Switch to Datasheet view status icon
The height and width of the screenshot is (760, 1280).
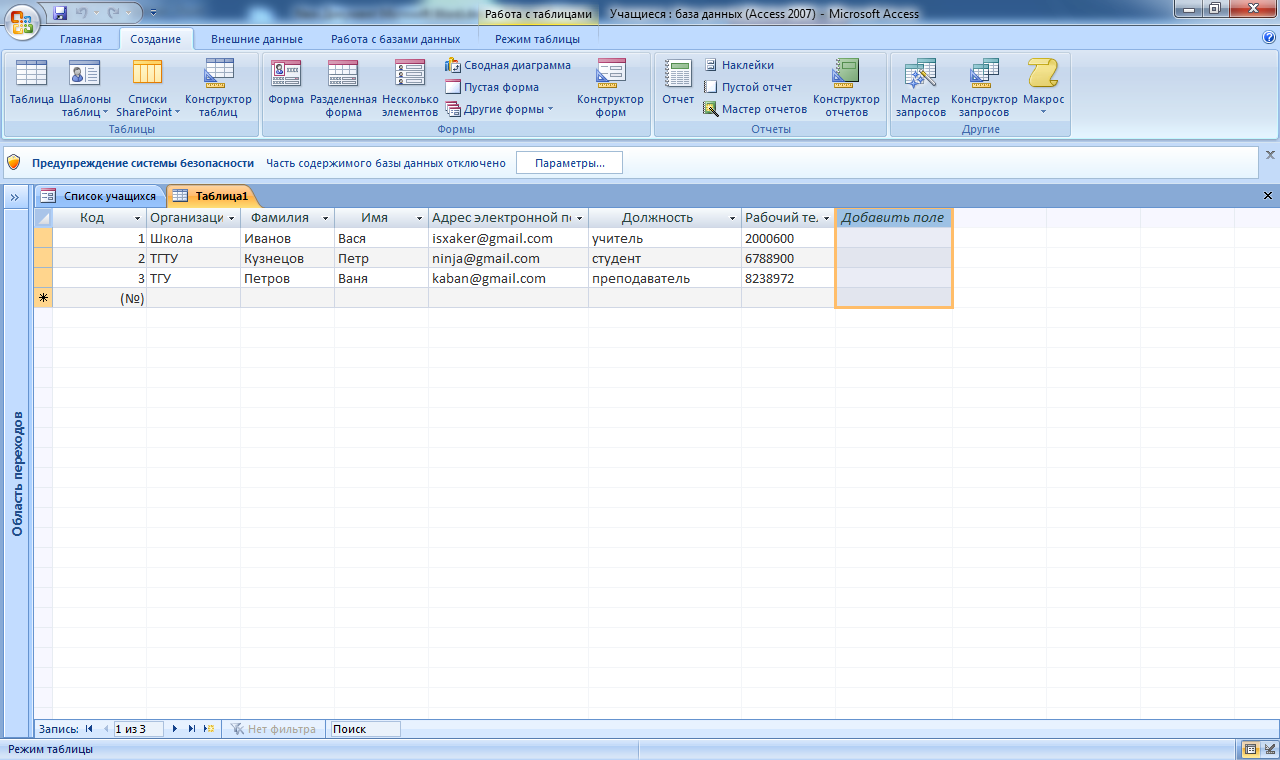1250,749
